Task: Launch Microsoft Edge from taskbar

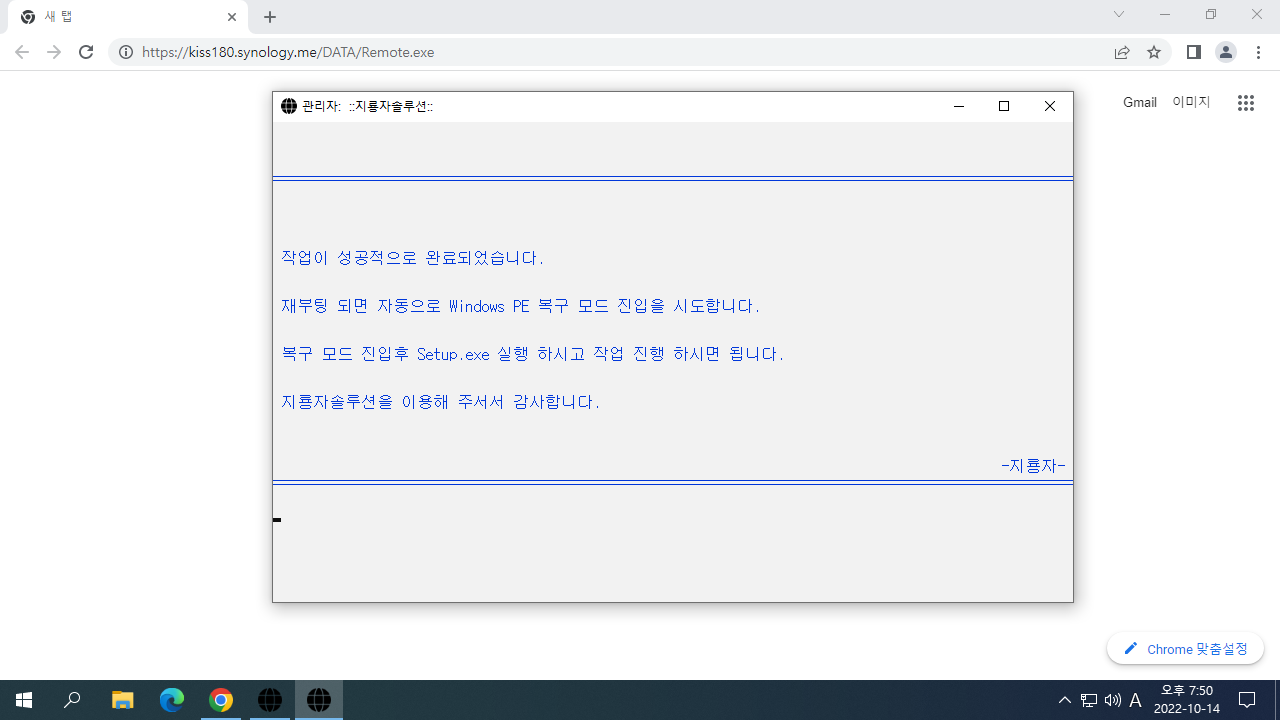Action: click(172, 700)
